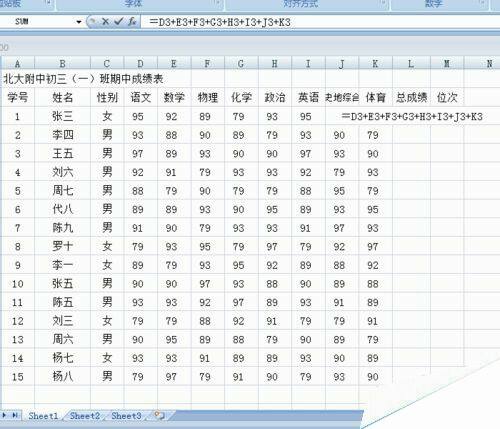Viewport: 500px width, 429px height.
Task: Click the name cell 陈九
Action: coord(62,228)
